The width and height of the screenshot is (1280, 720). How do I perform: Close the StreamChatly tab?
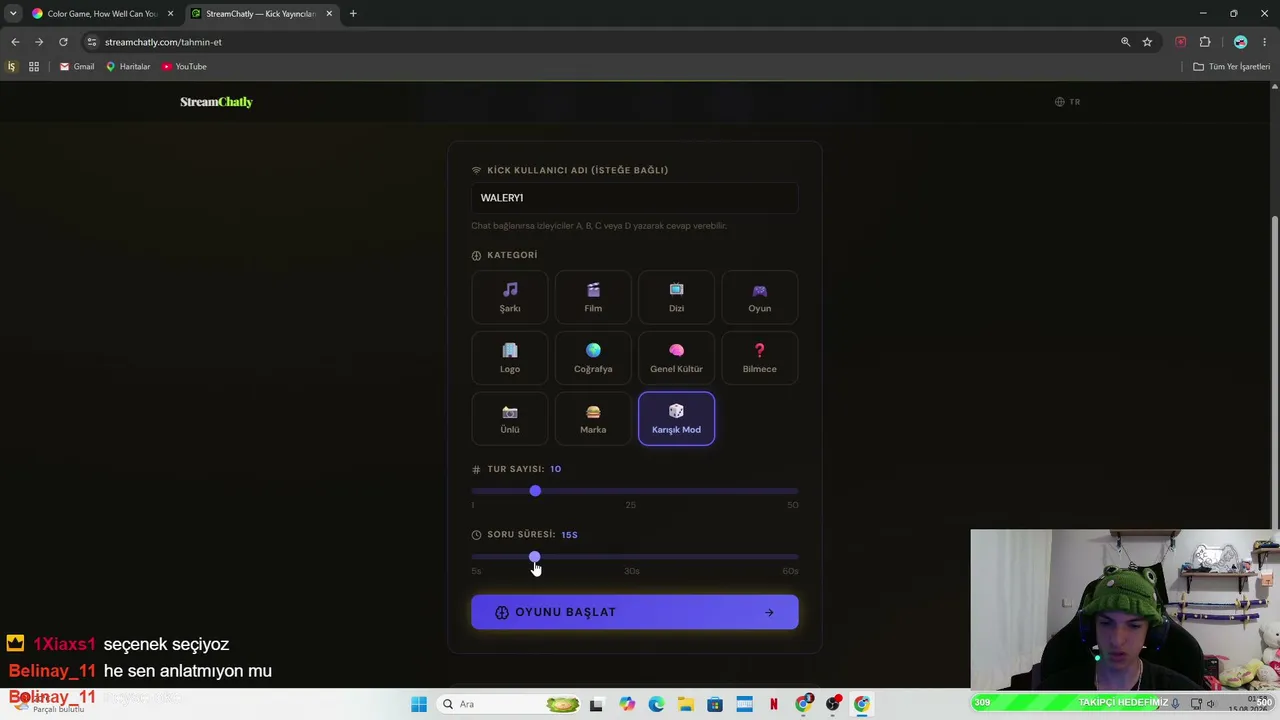328,14
